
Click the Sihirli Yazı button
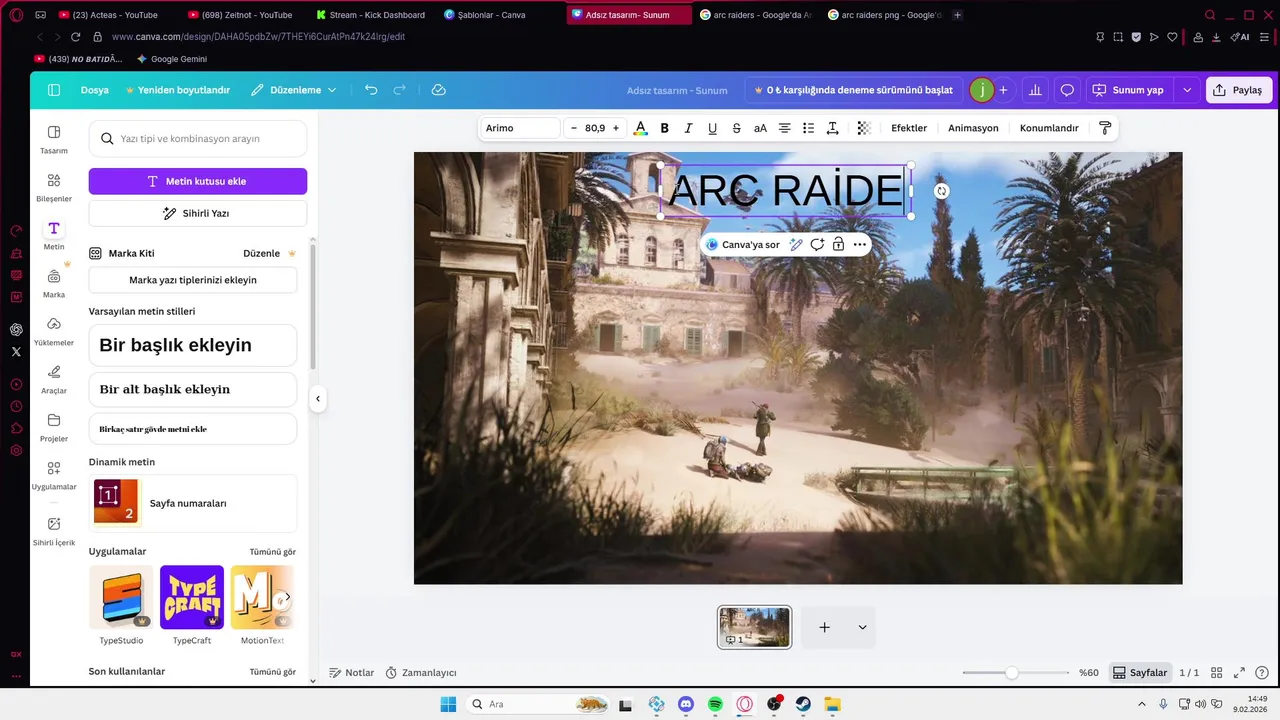tap(198, 213)
